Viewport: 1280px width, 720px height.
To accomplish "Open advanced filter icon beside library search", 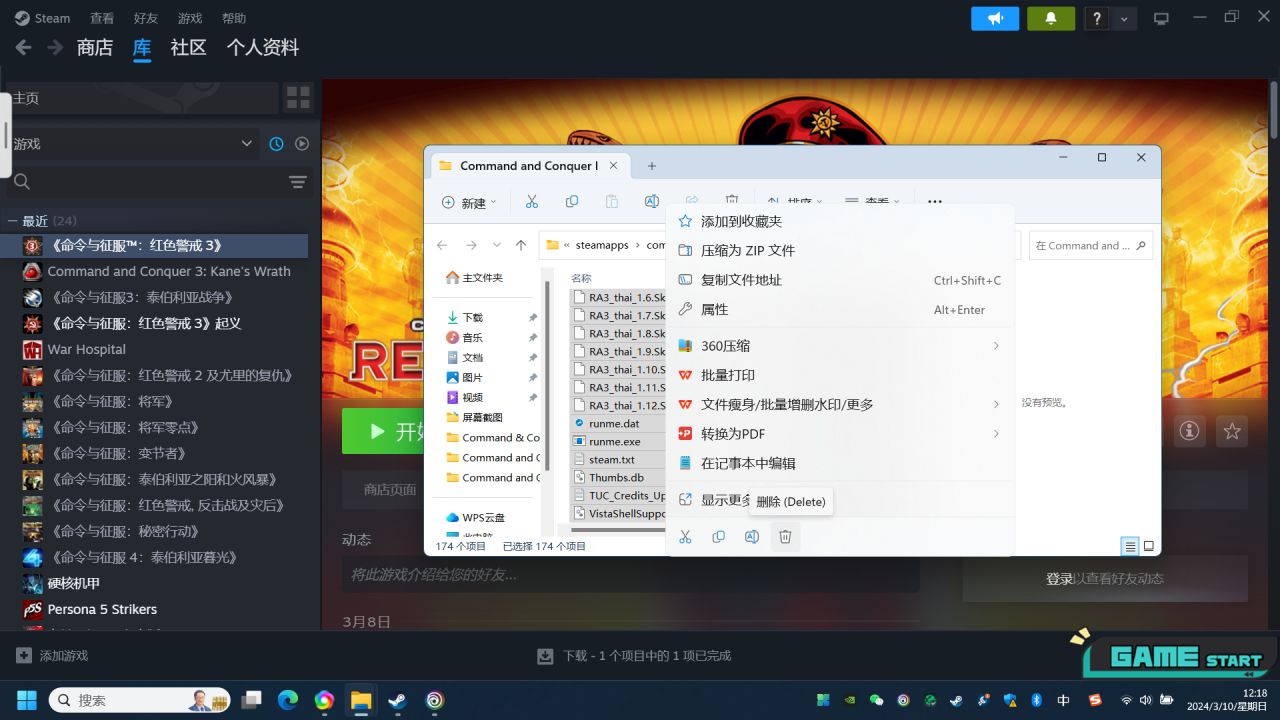I will coord(298,181).
